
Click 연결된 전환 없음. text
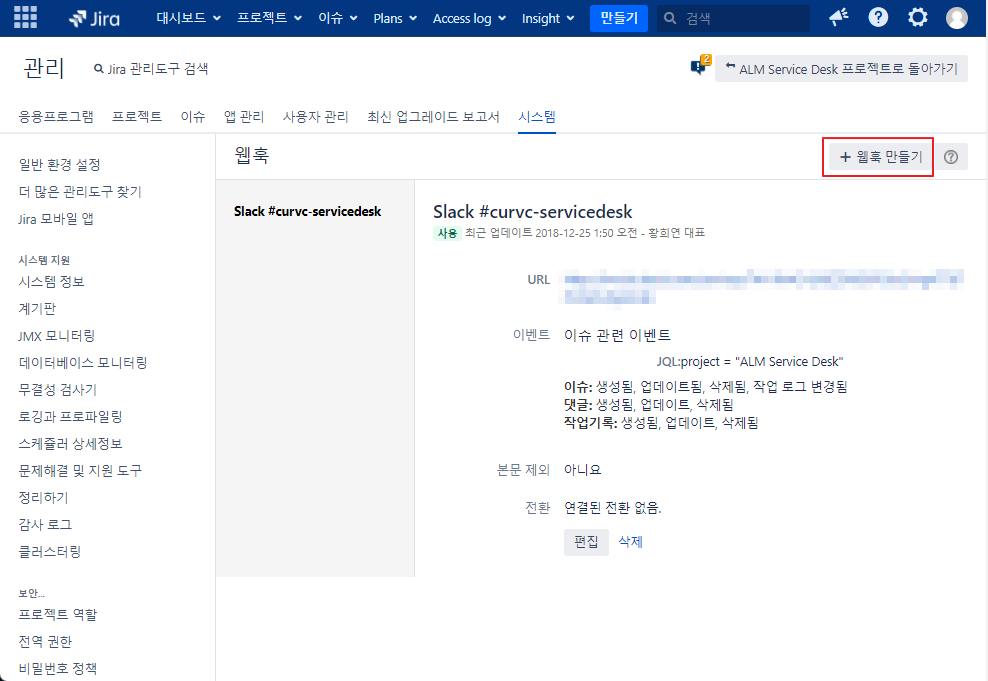coord(612,507)
